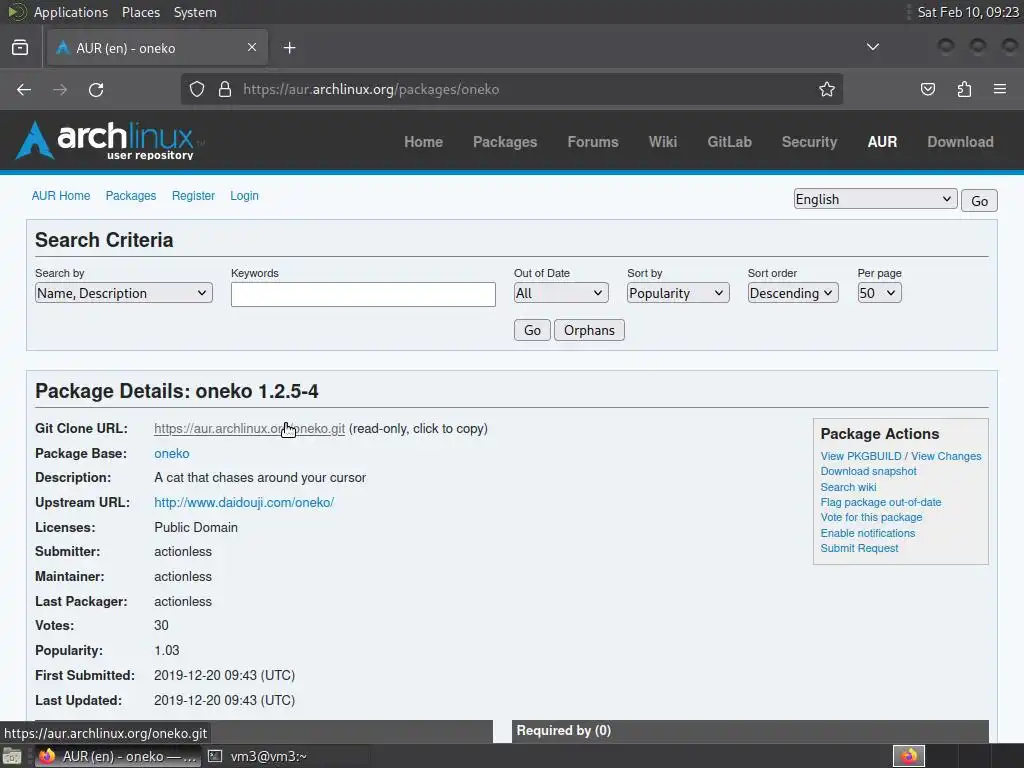Open the Firefox extensions puzzle icon
This screenshot has height=768, width=1024.
pos(964,89)
